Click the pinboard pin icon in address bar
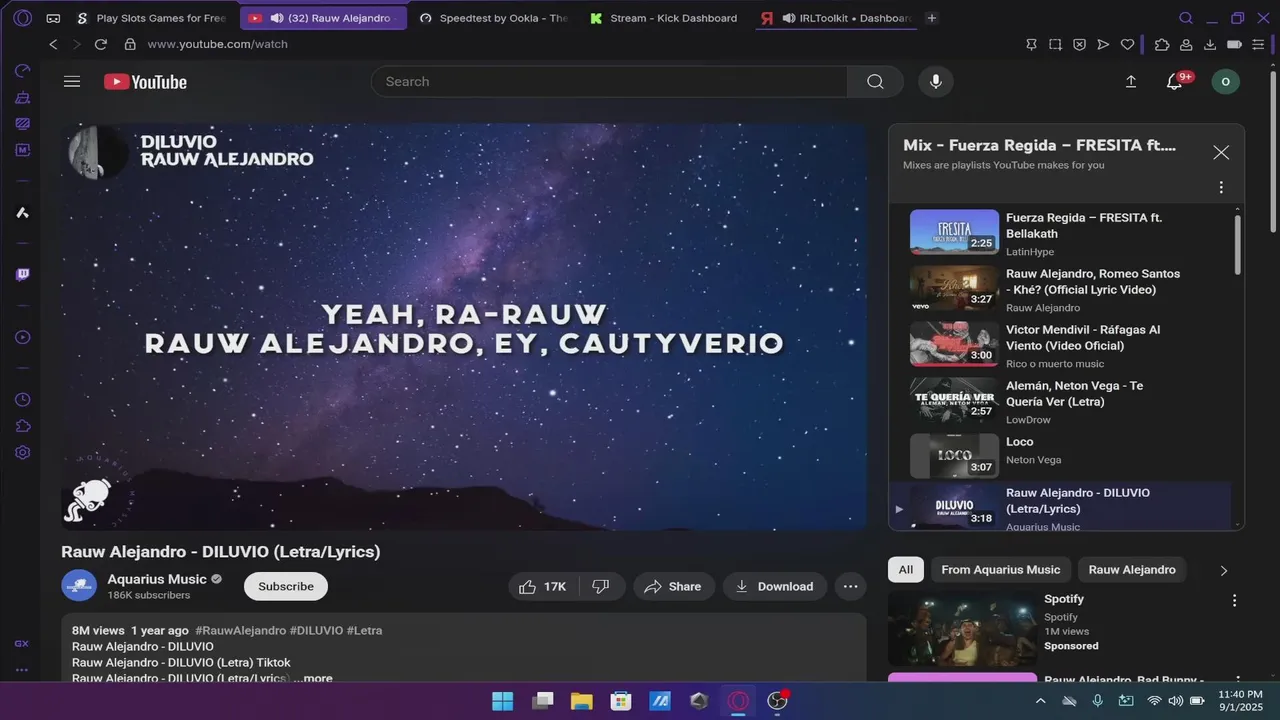Image resolution: width=1280 pixels, height=720 pixels. click(1032, 44)
